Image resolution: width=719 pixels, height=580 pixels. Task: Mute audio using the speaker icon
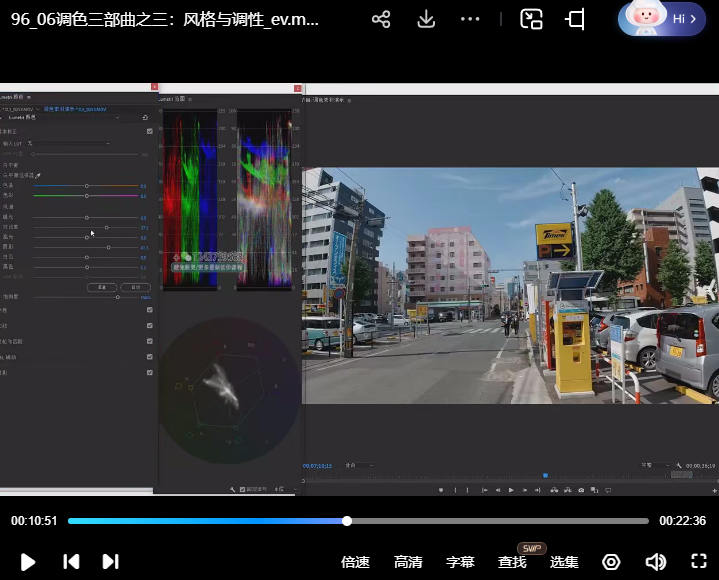click(656, 562)
